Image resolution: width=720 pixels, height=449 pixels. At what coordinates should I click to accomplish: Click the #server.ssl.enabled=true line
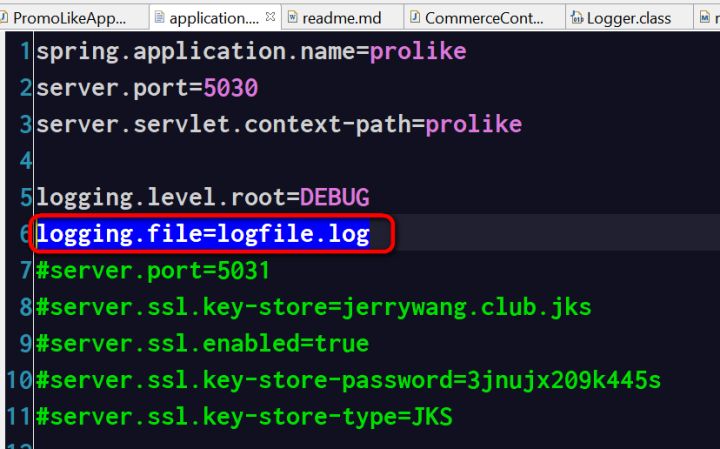pos(202,343)
